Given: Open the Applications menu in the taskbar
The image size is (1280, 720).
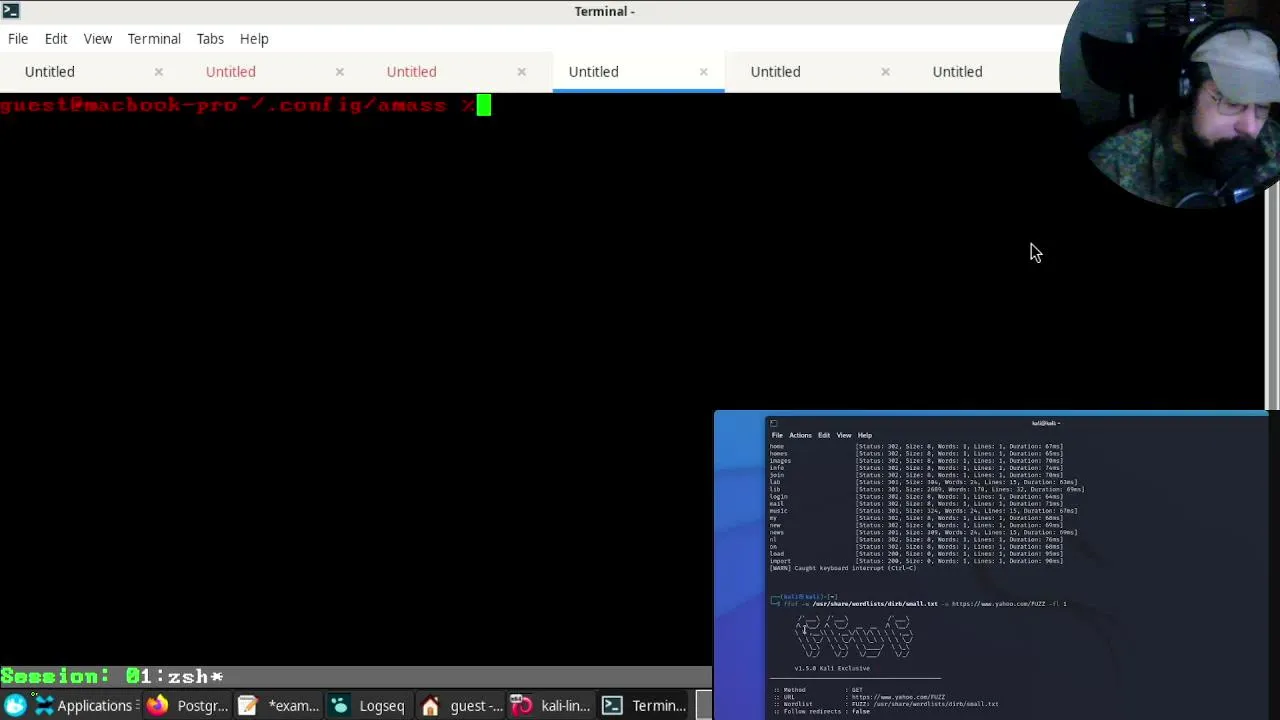Looking at the screenshot, I should pos(84,705).
